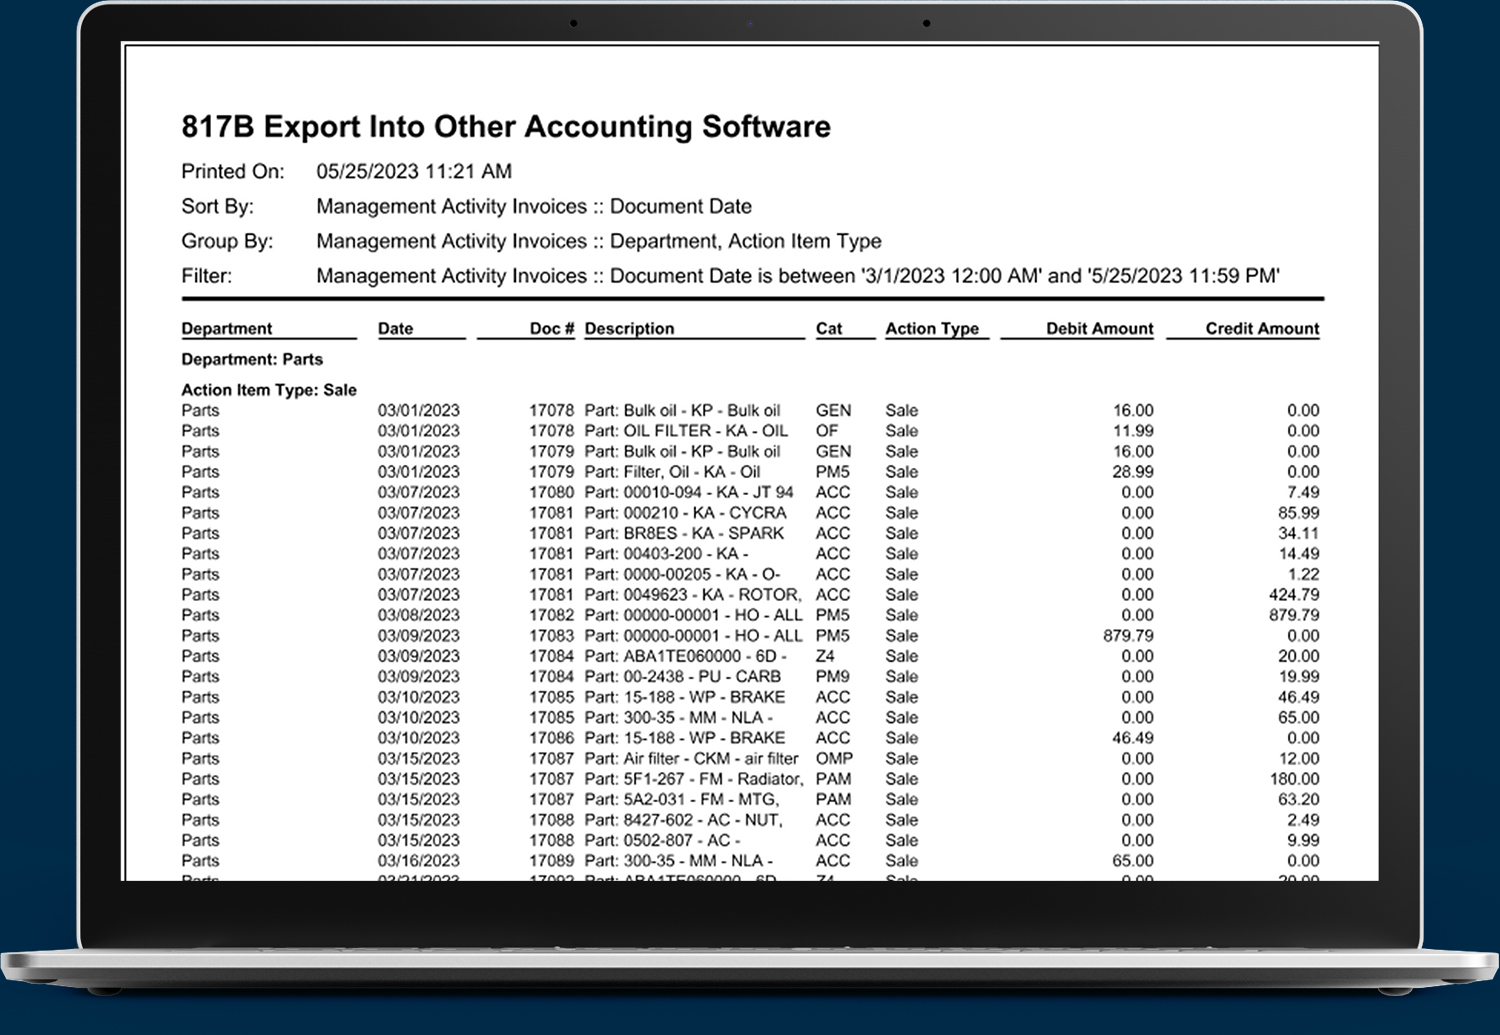Viewport: 1500px width, 1035px height.
Task: Click description 'Part: 0502-807 - AC -'
Action: click(663, 841)
